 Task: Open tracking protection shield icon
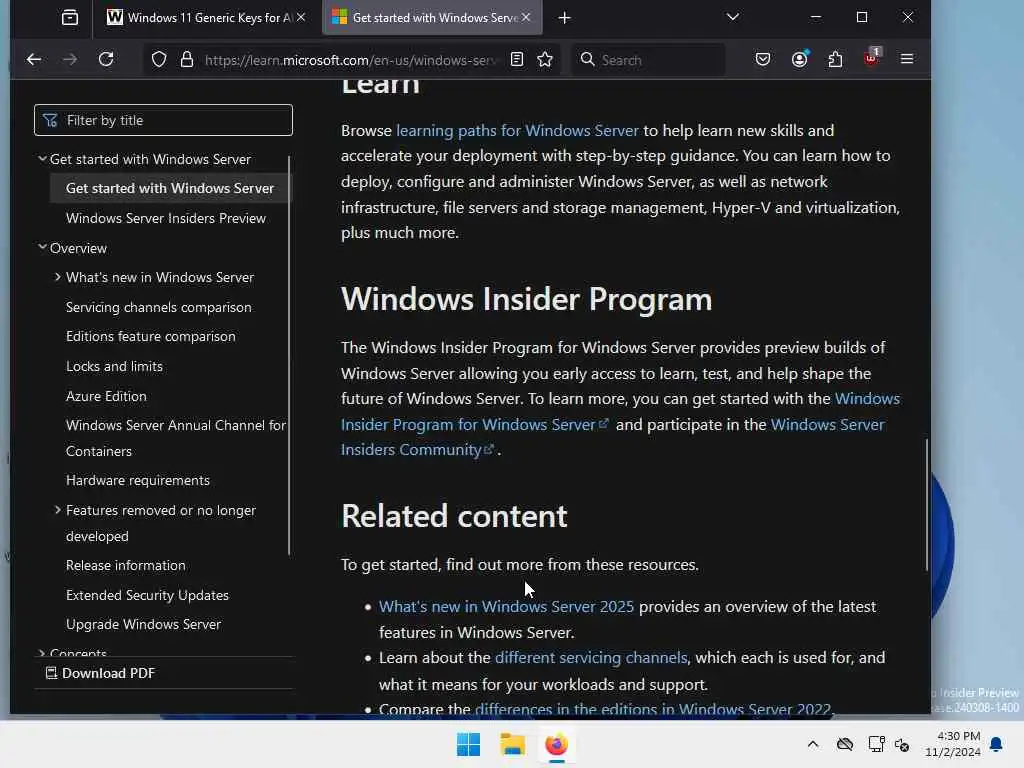click(x=159, y=59)
